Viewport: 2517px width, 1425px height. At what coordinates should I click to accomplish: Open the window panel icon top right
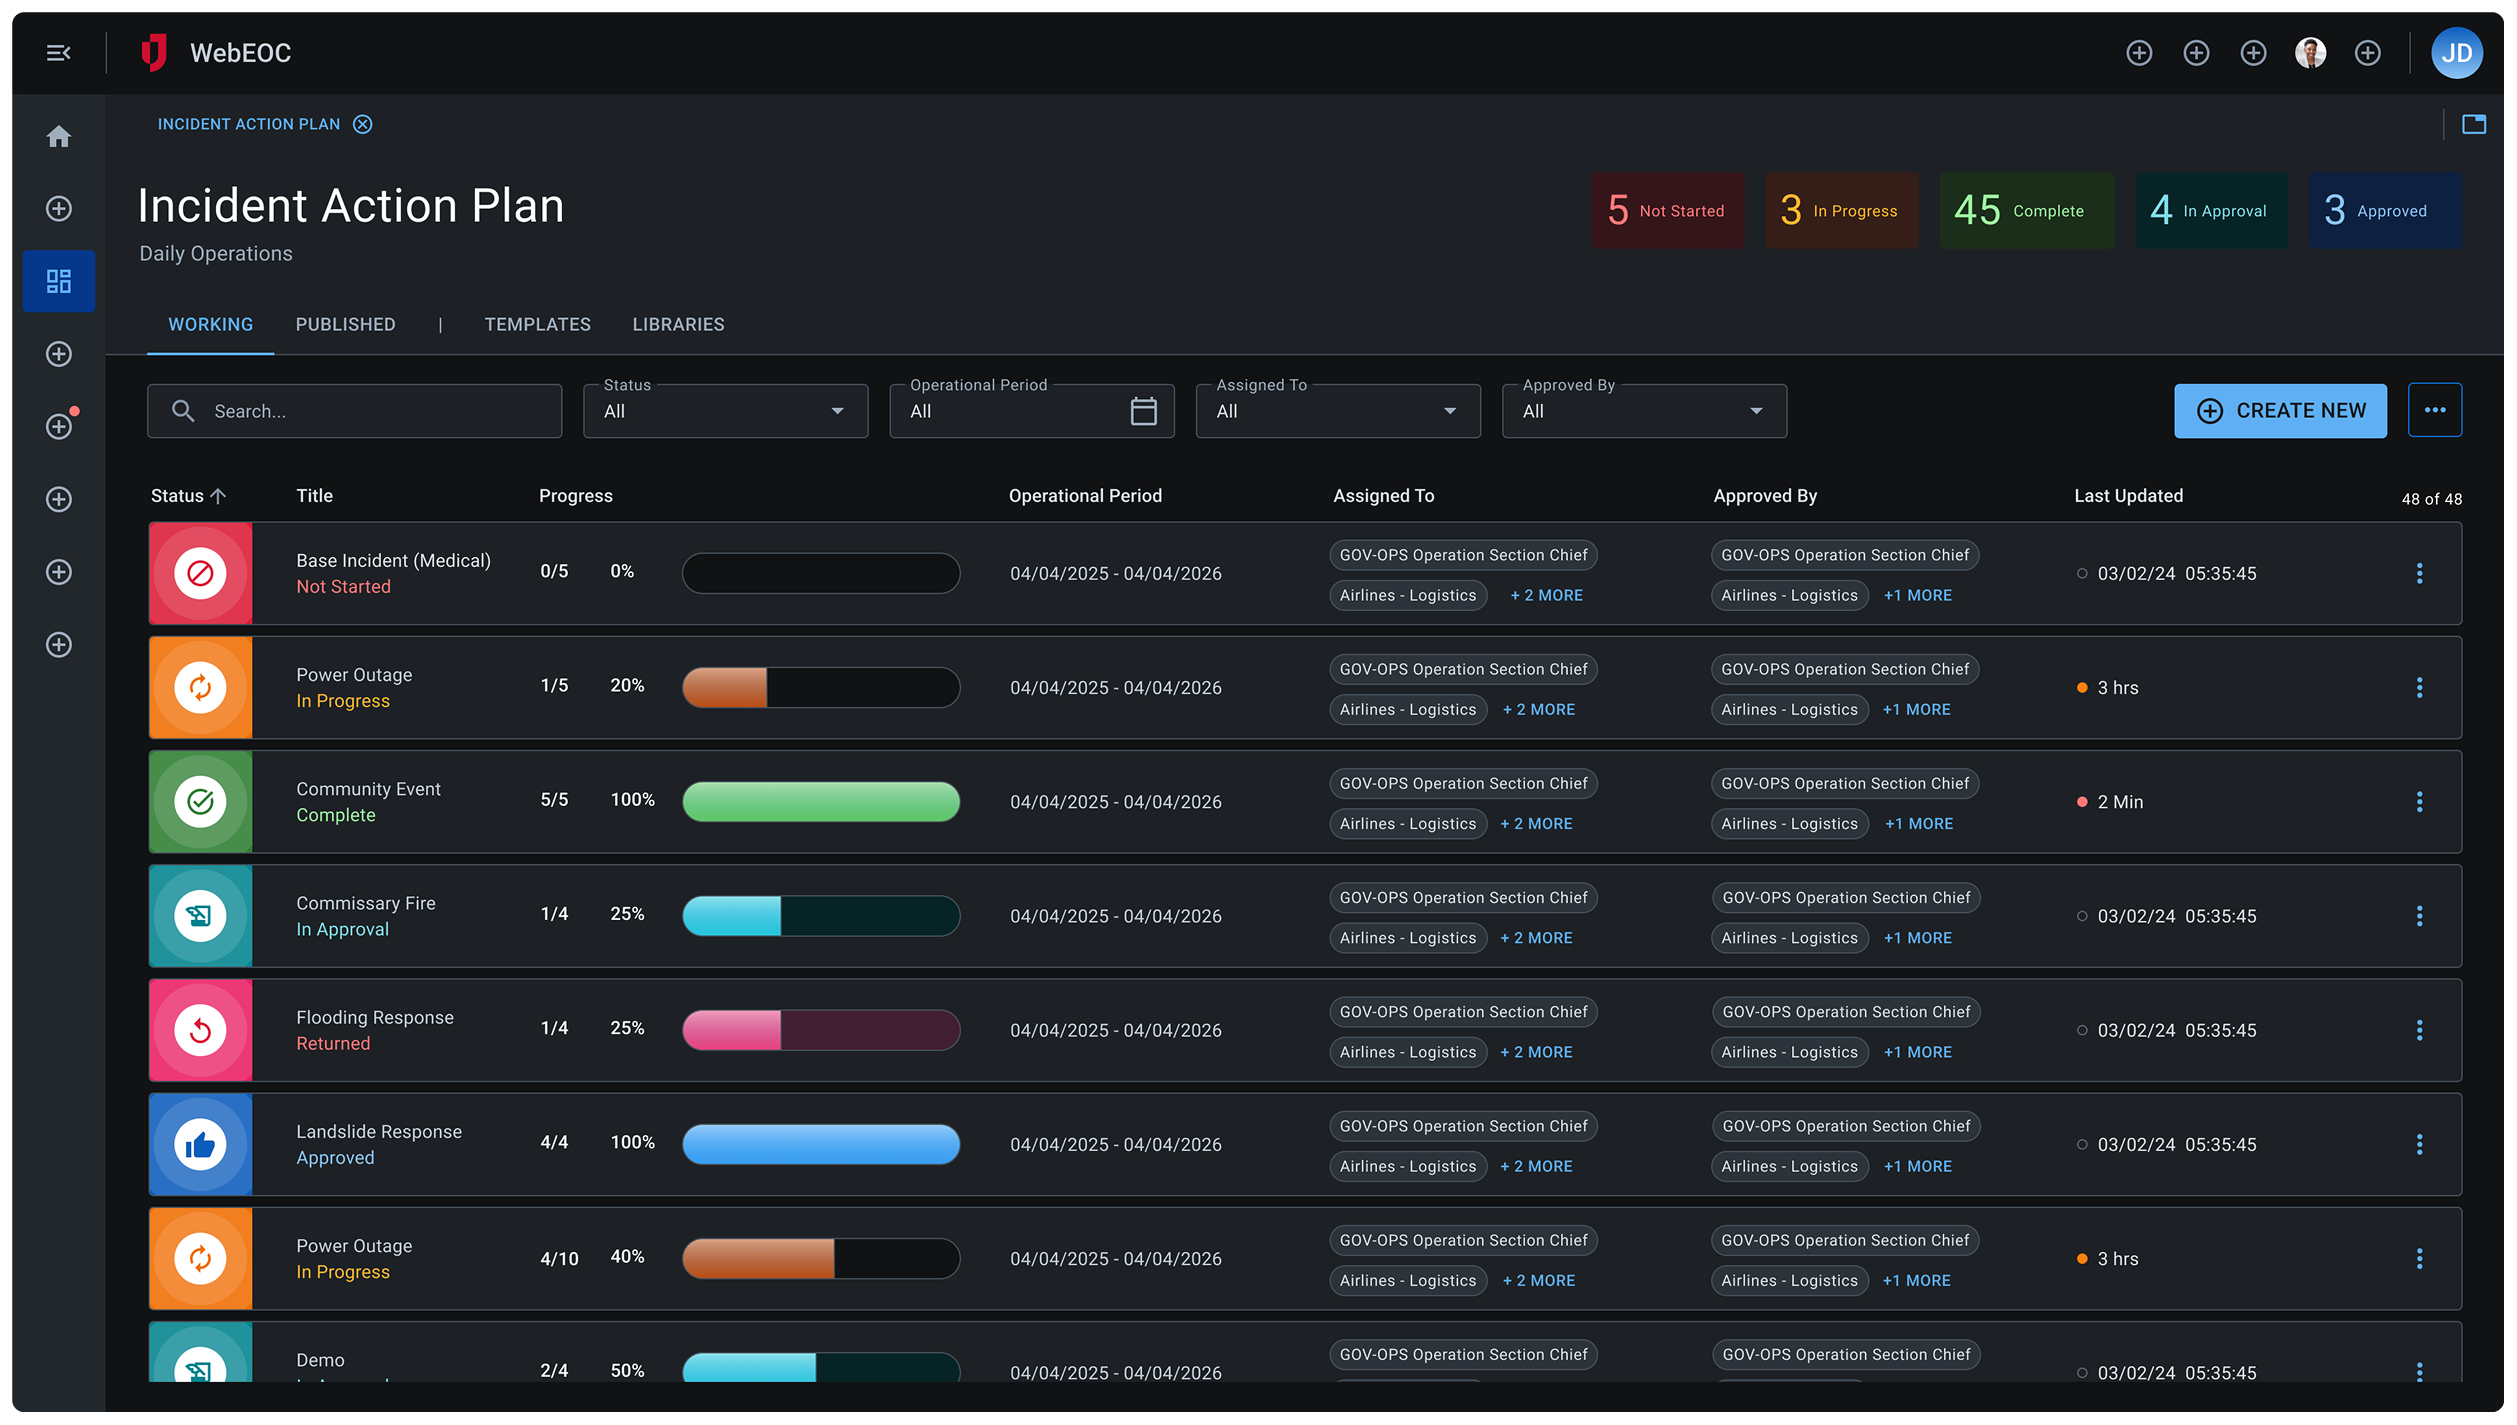point(2473,124)
